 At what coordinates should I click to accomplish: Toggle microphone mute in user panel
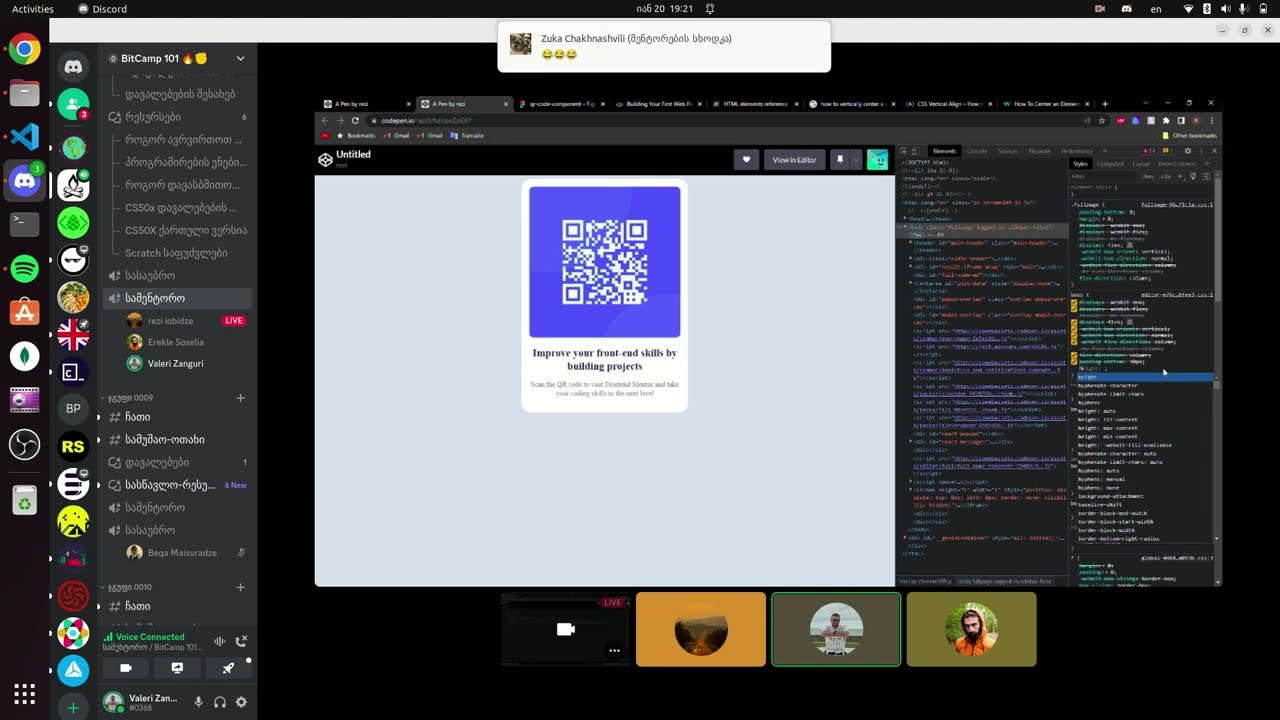[x=198, y=702]
